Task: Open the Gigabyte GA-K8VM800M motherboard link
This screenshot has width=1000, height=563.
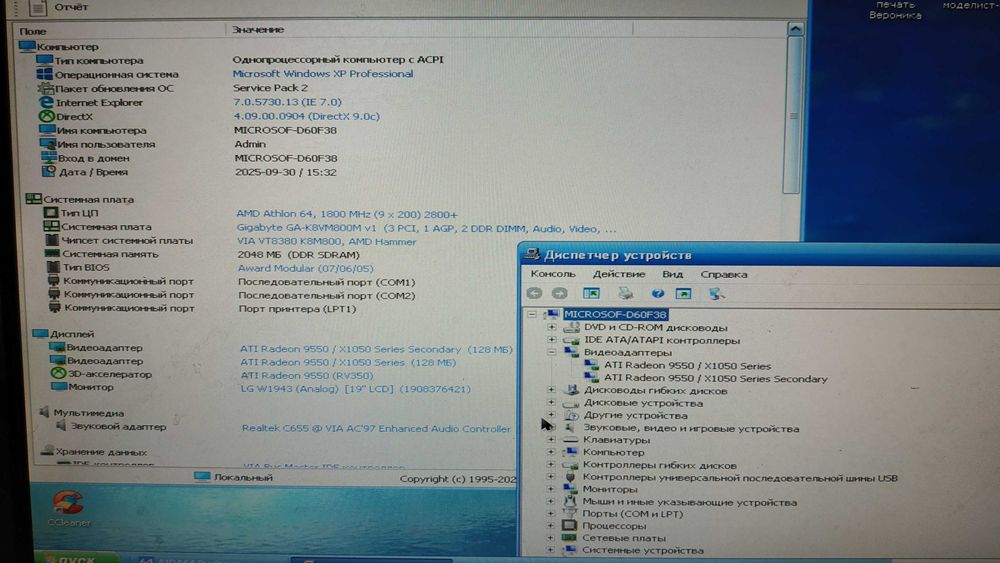Action: point(426,228)
